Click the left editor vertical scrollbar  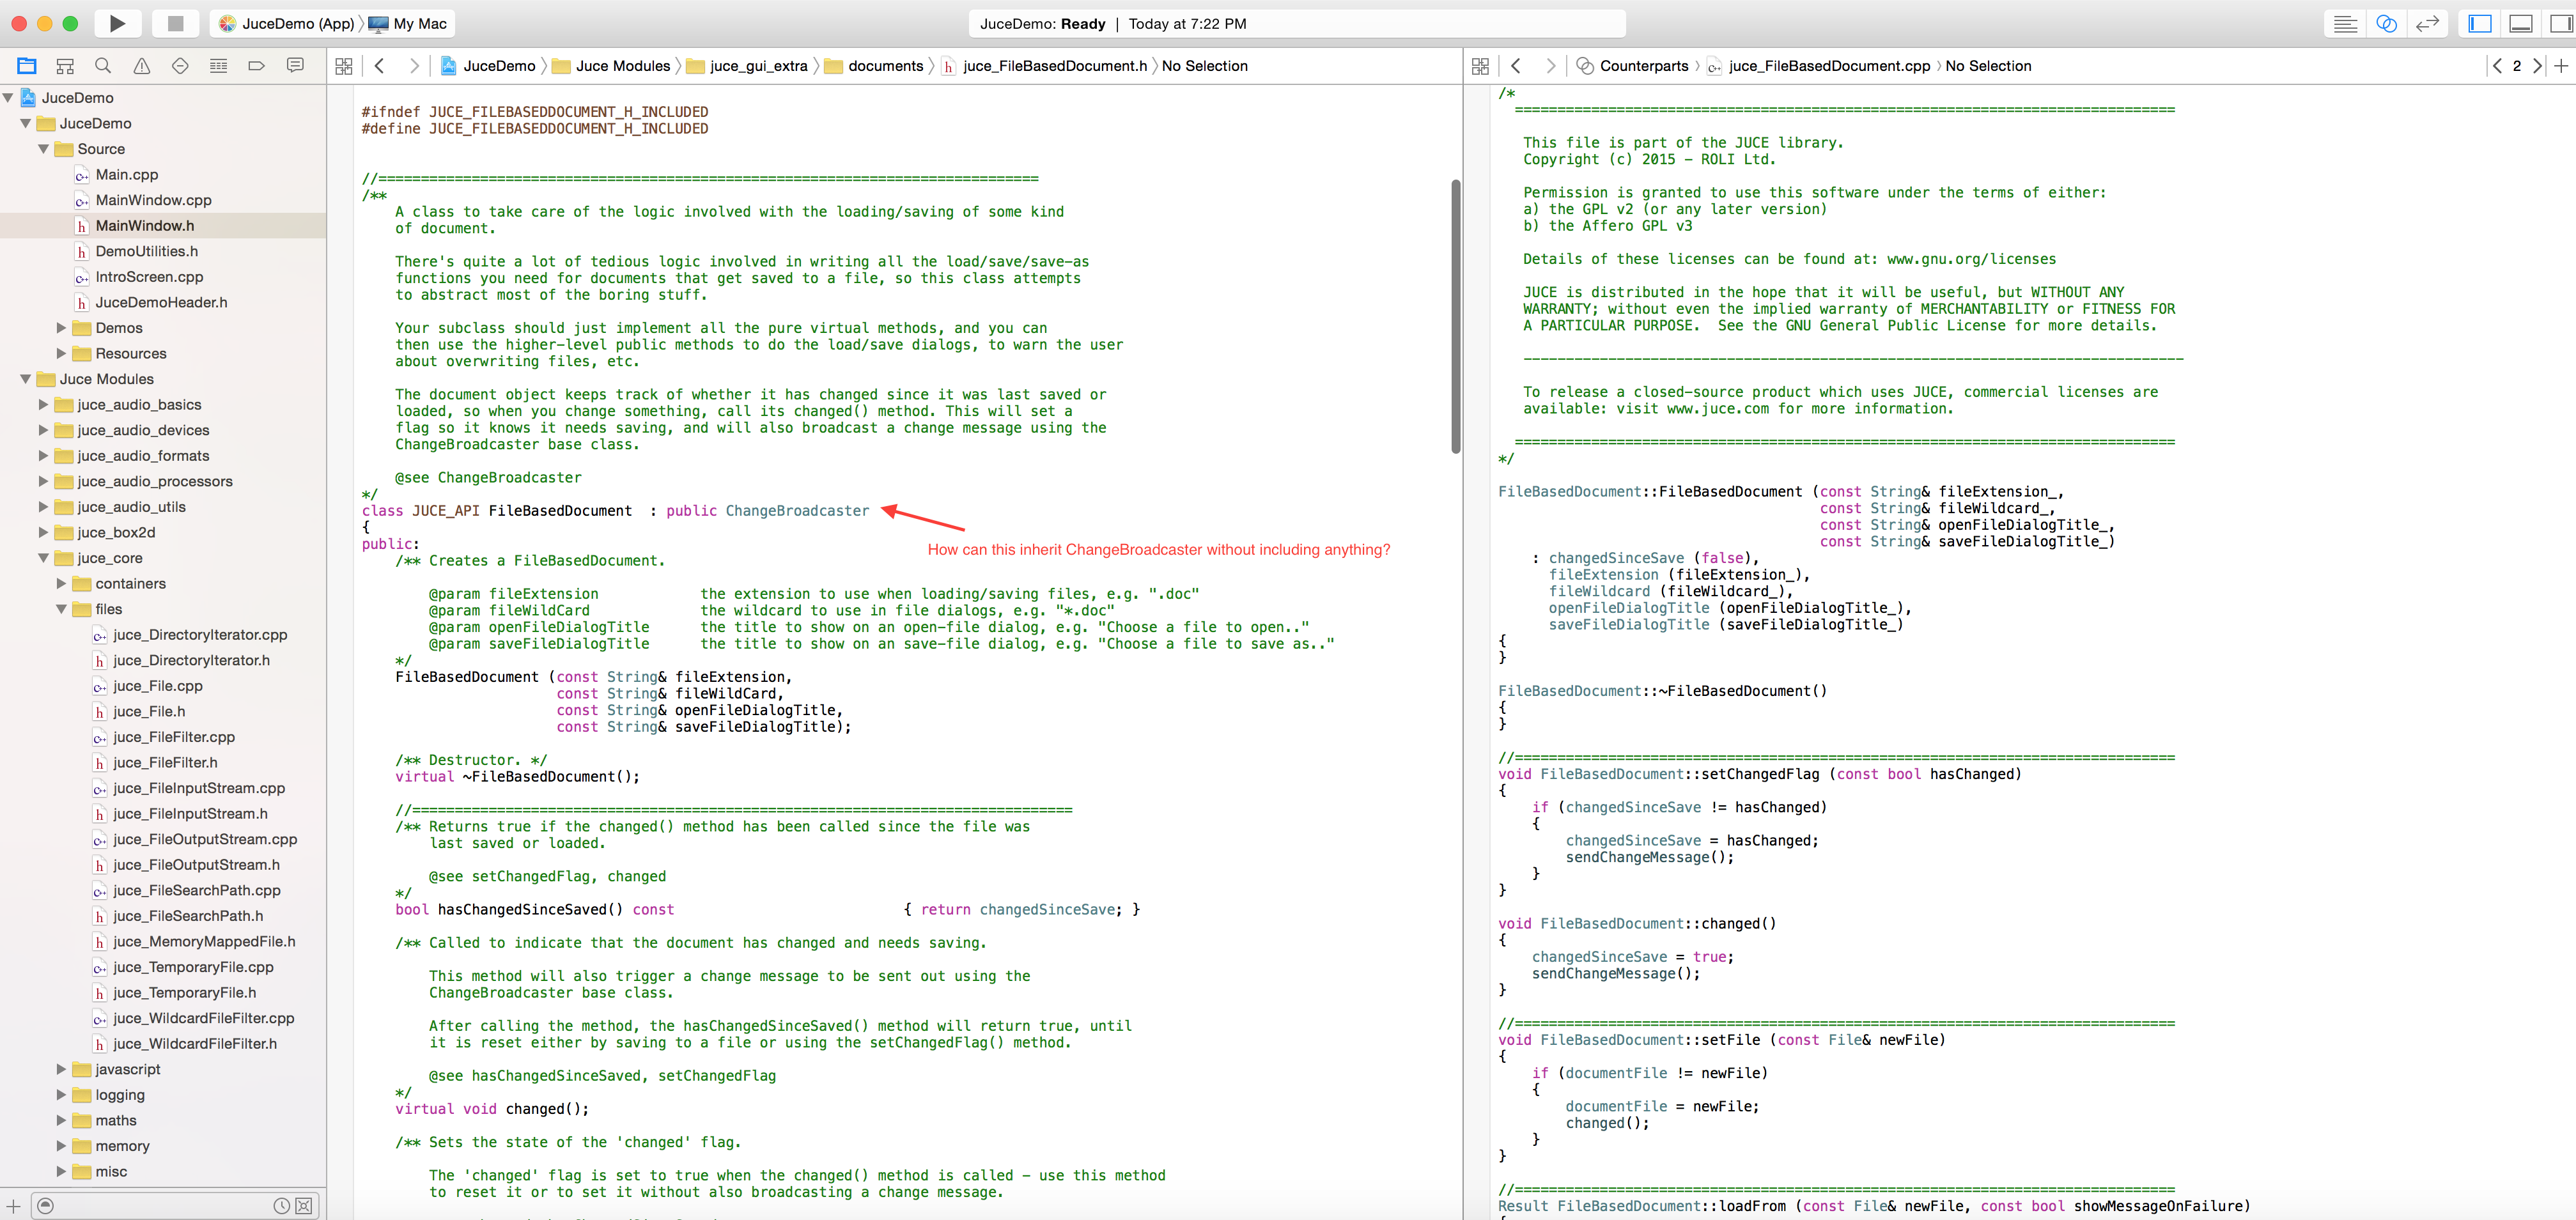click(1455, 316)
